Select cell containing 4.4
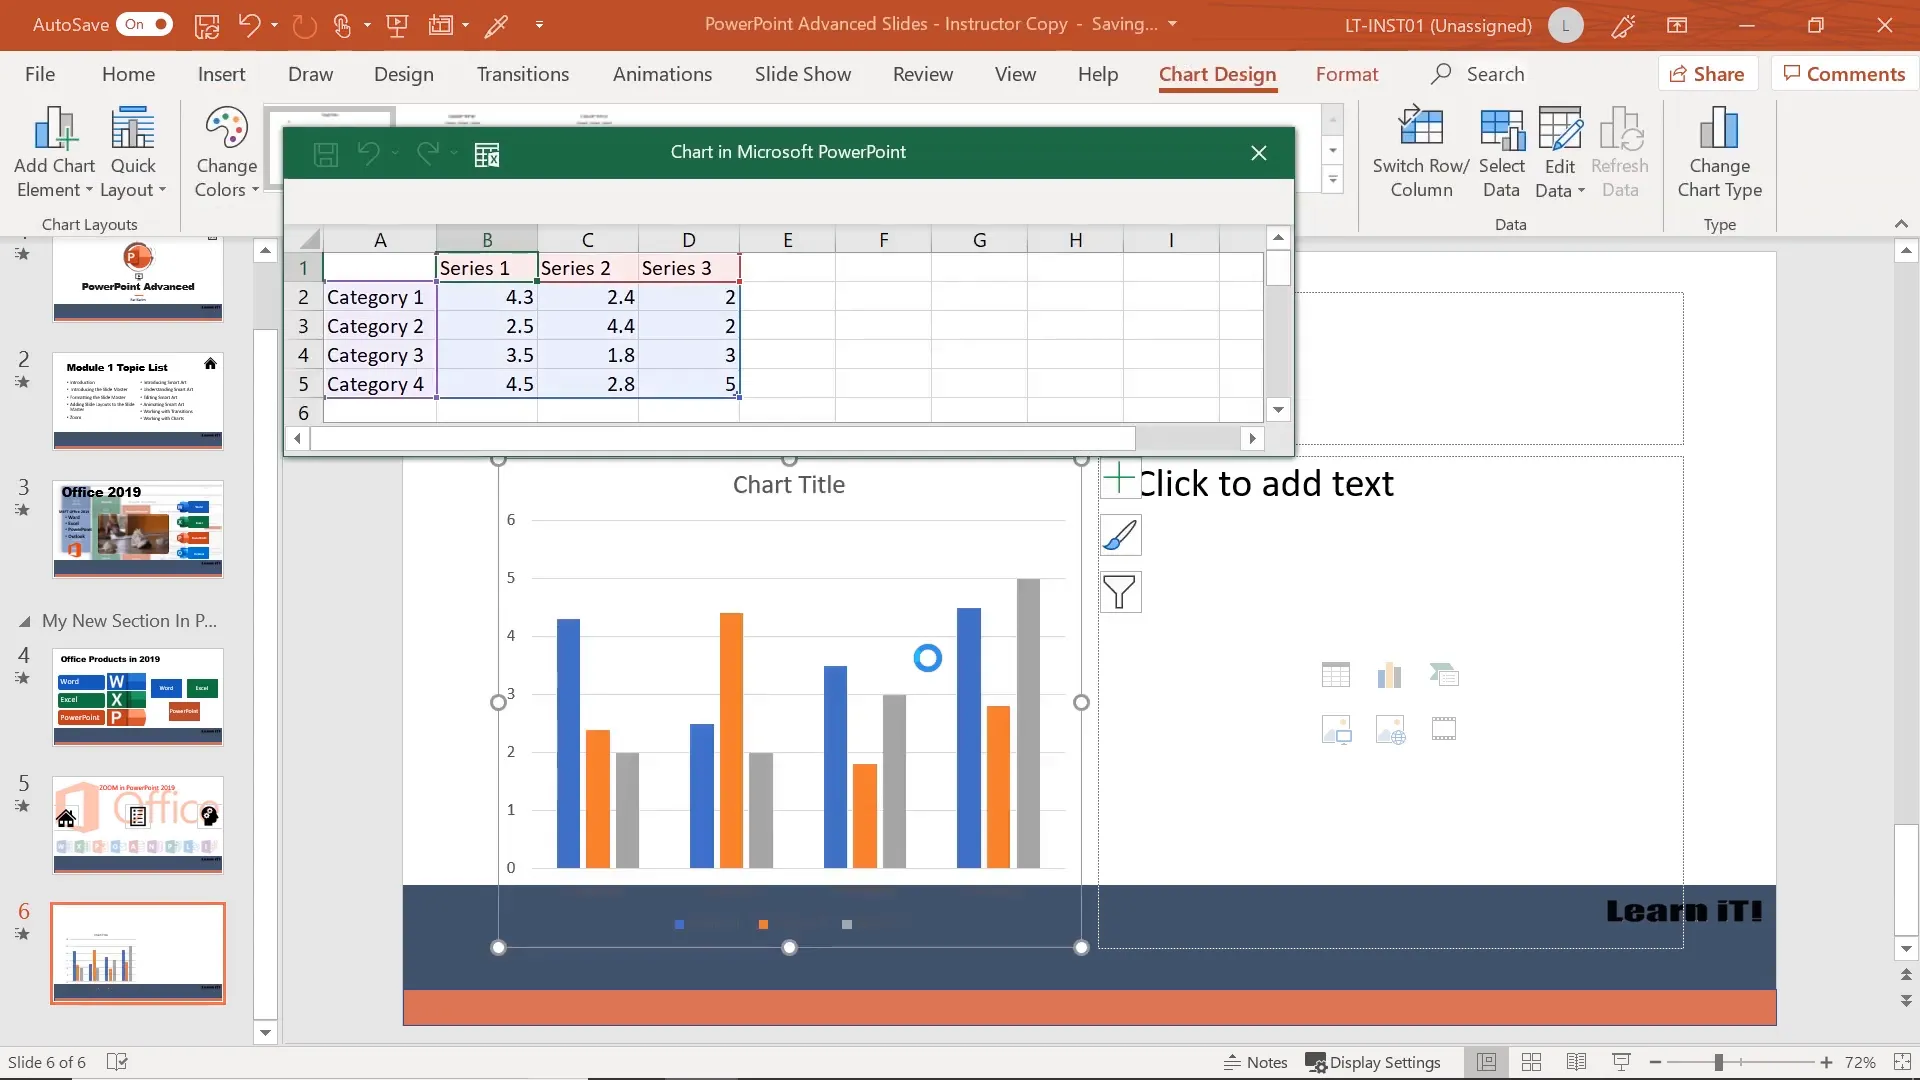 588,326
